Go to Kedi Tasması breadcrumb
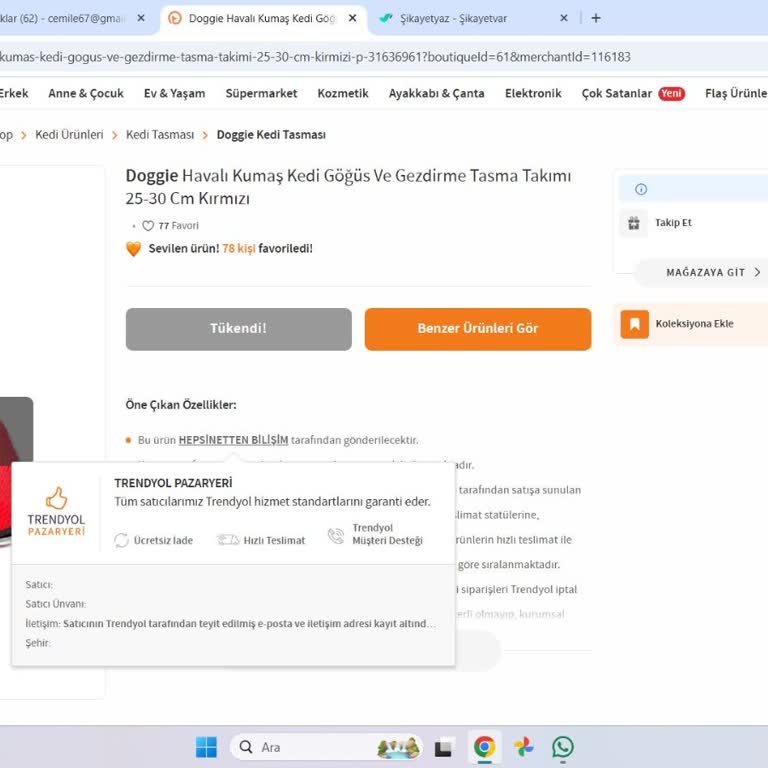 pos(160,135)
